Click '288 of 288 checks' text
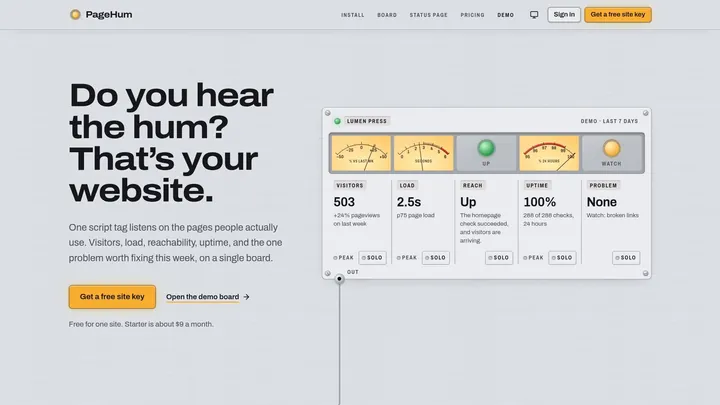 coord(548,215)
